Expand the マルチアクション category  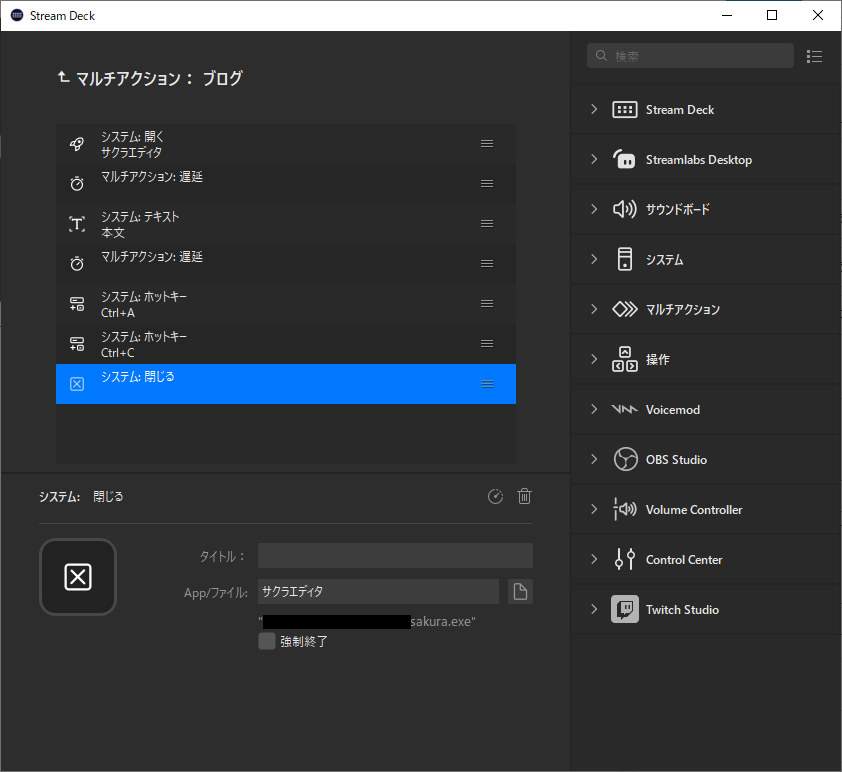tap(594, 309)
